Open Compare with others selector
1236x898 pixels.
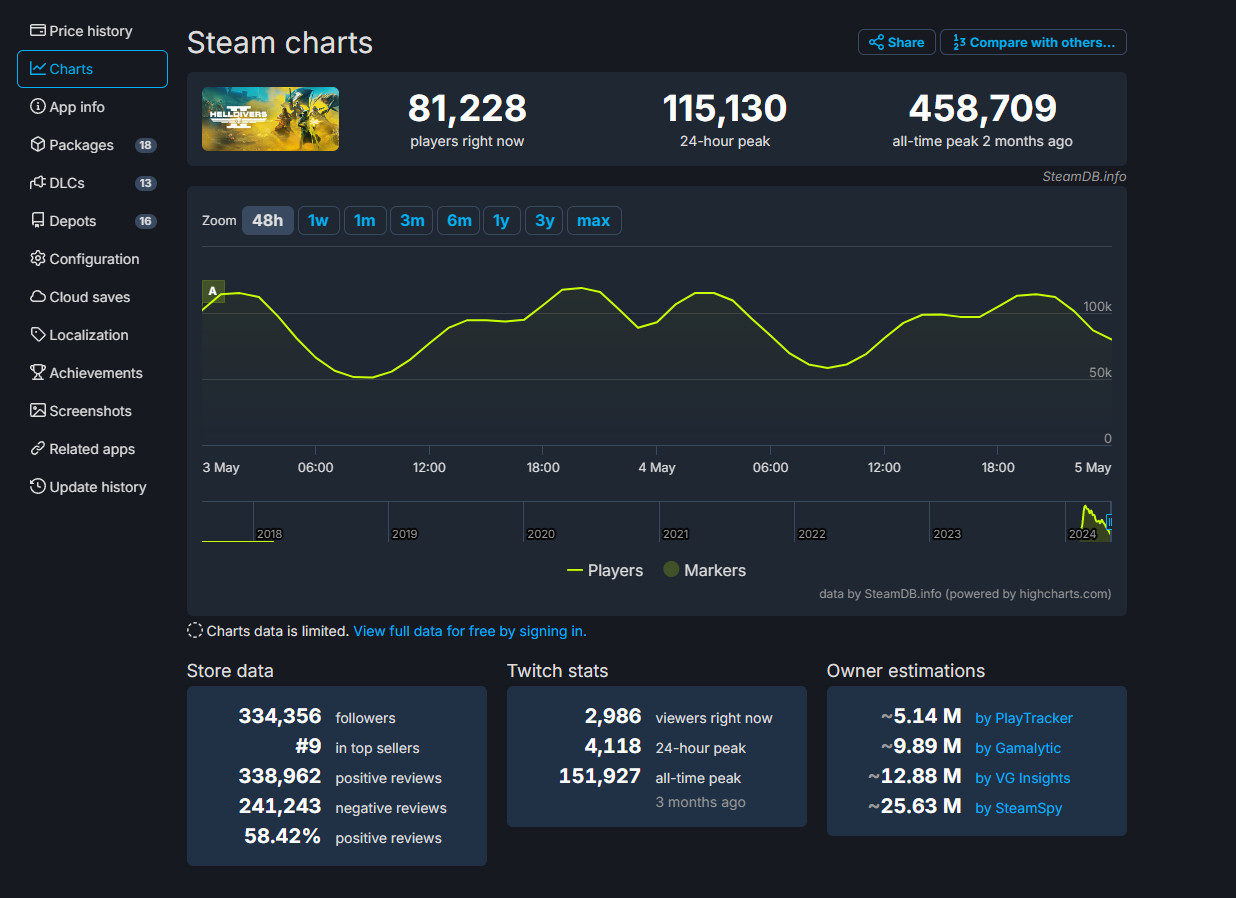pos(1033,42)
